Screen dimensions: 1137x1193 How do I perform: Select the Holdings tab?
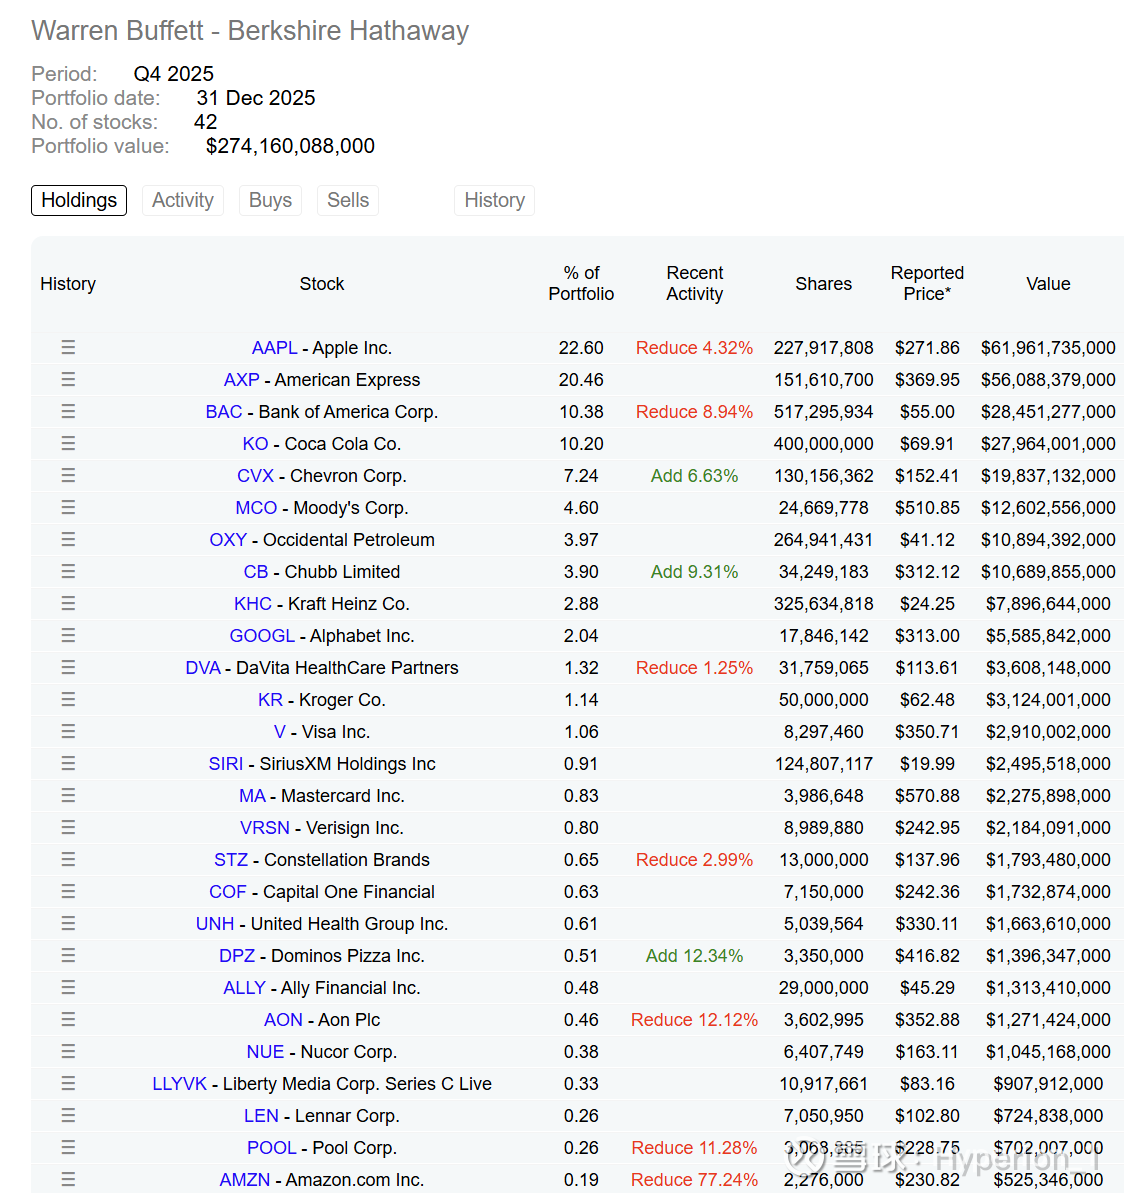tap(79, 200)
